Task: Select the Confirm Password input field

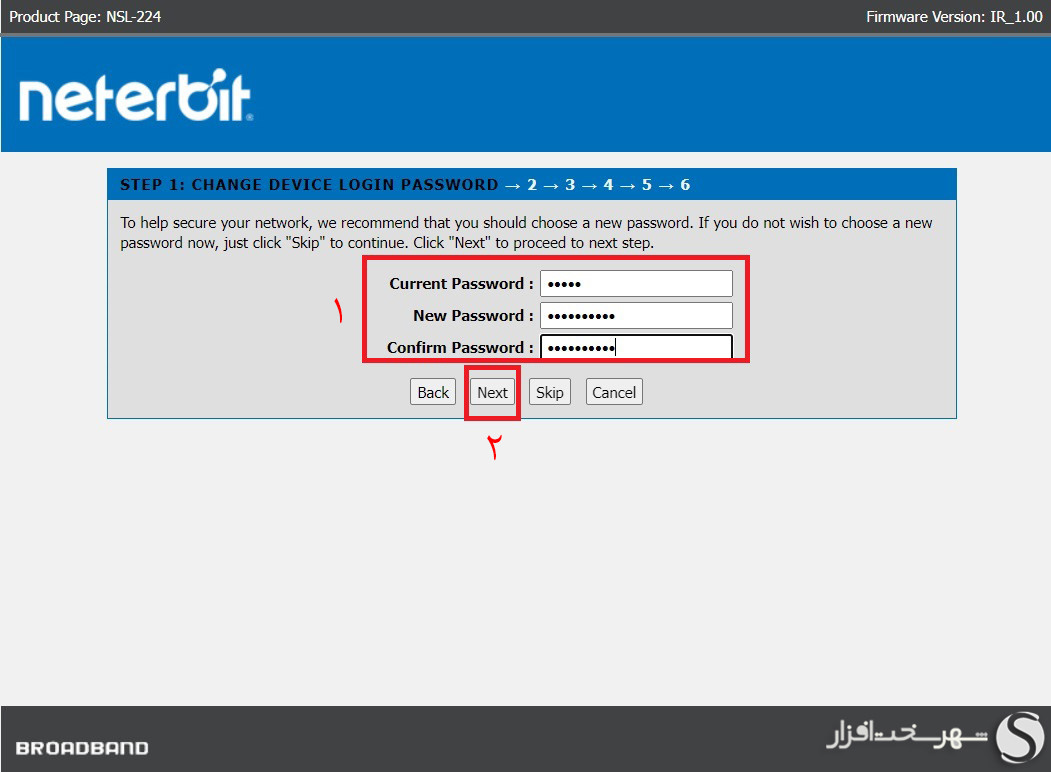Action: pos(636,347)
